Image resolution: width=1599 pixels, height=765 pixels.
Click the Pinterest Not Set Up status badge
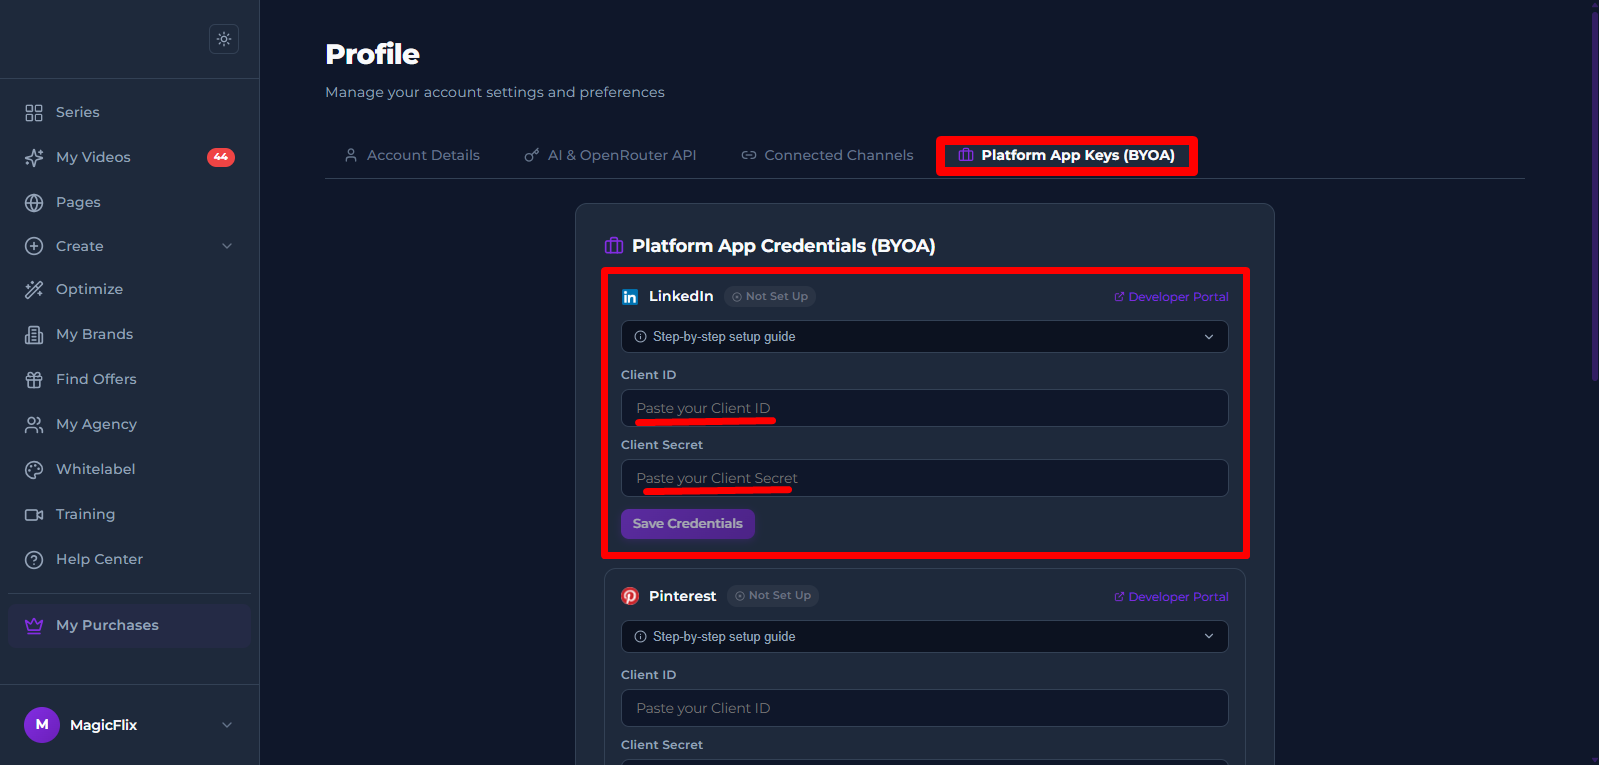coord(773,595)
